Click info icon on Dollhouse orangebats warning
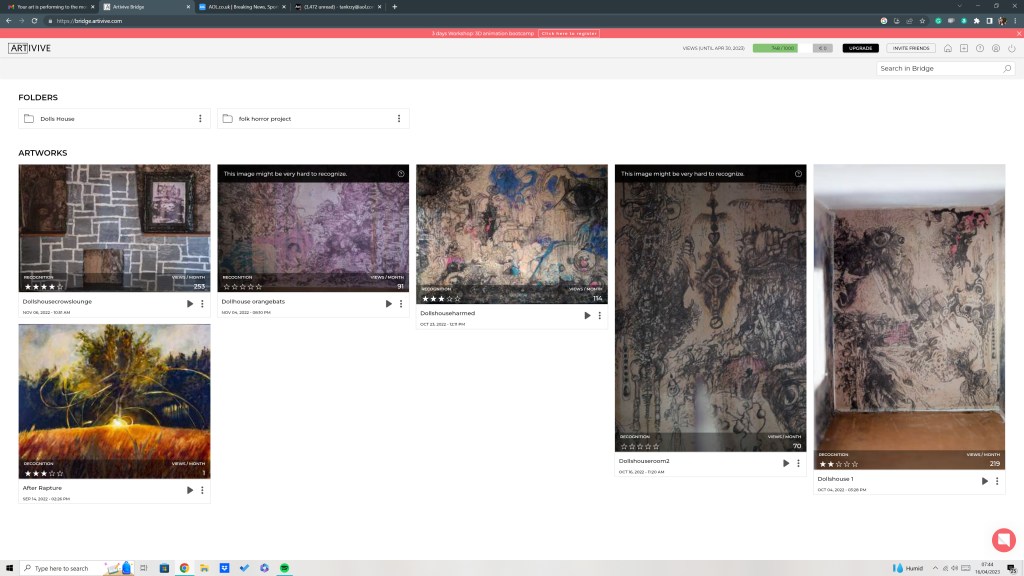This screenshot has width=1024, height=576. coord(401,174)
